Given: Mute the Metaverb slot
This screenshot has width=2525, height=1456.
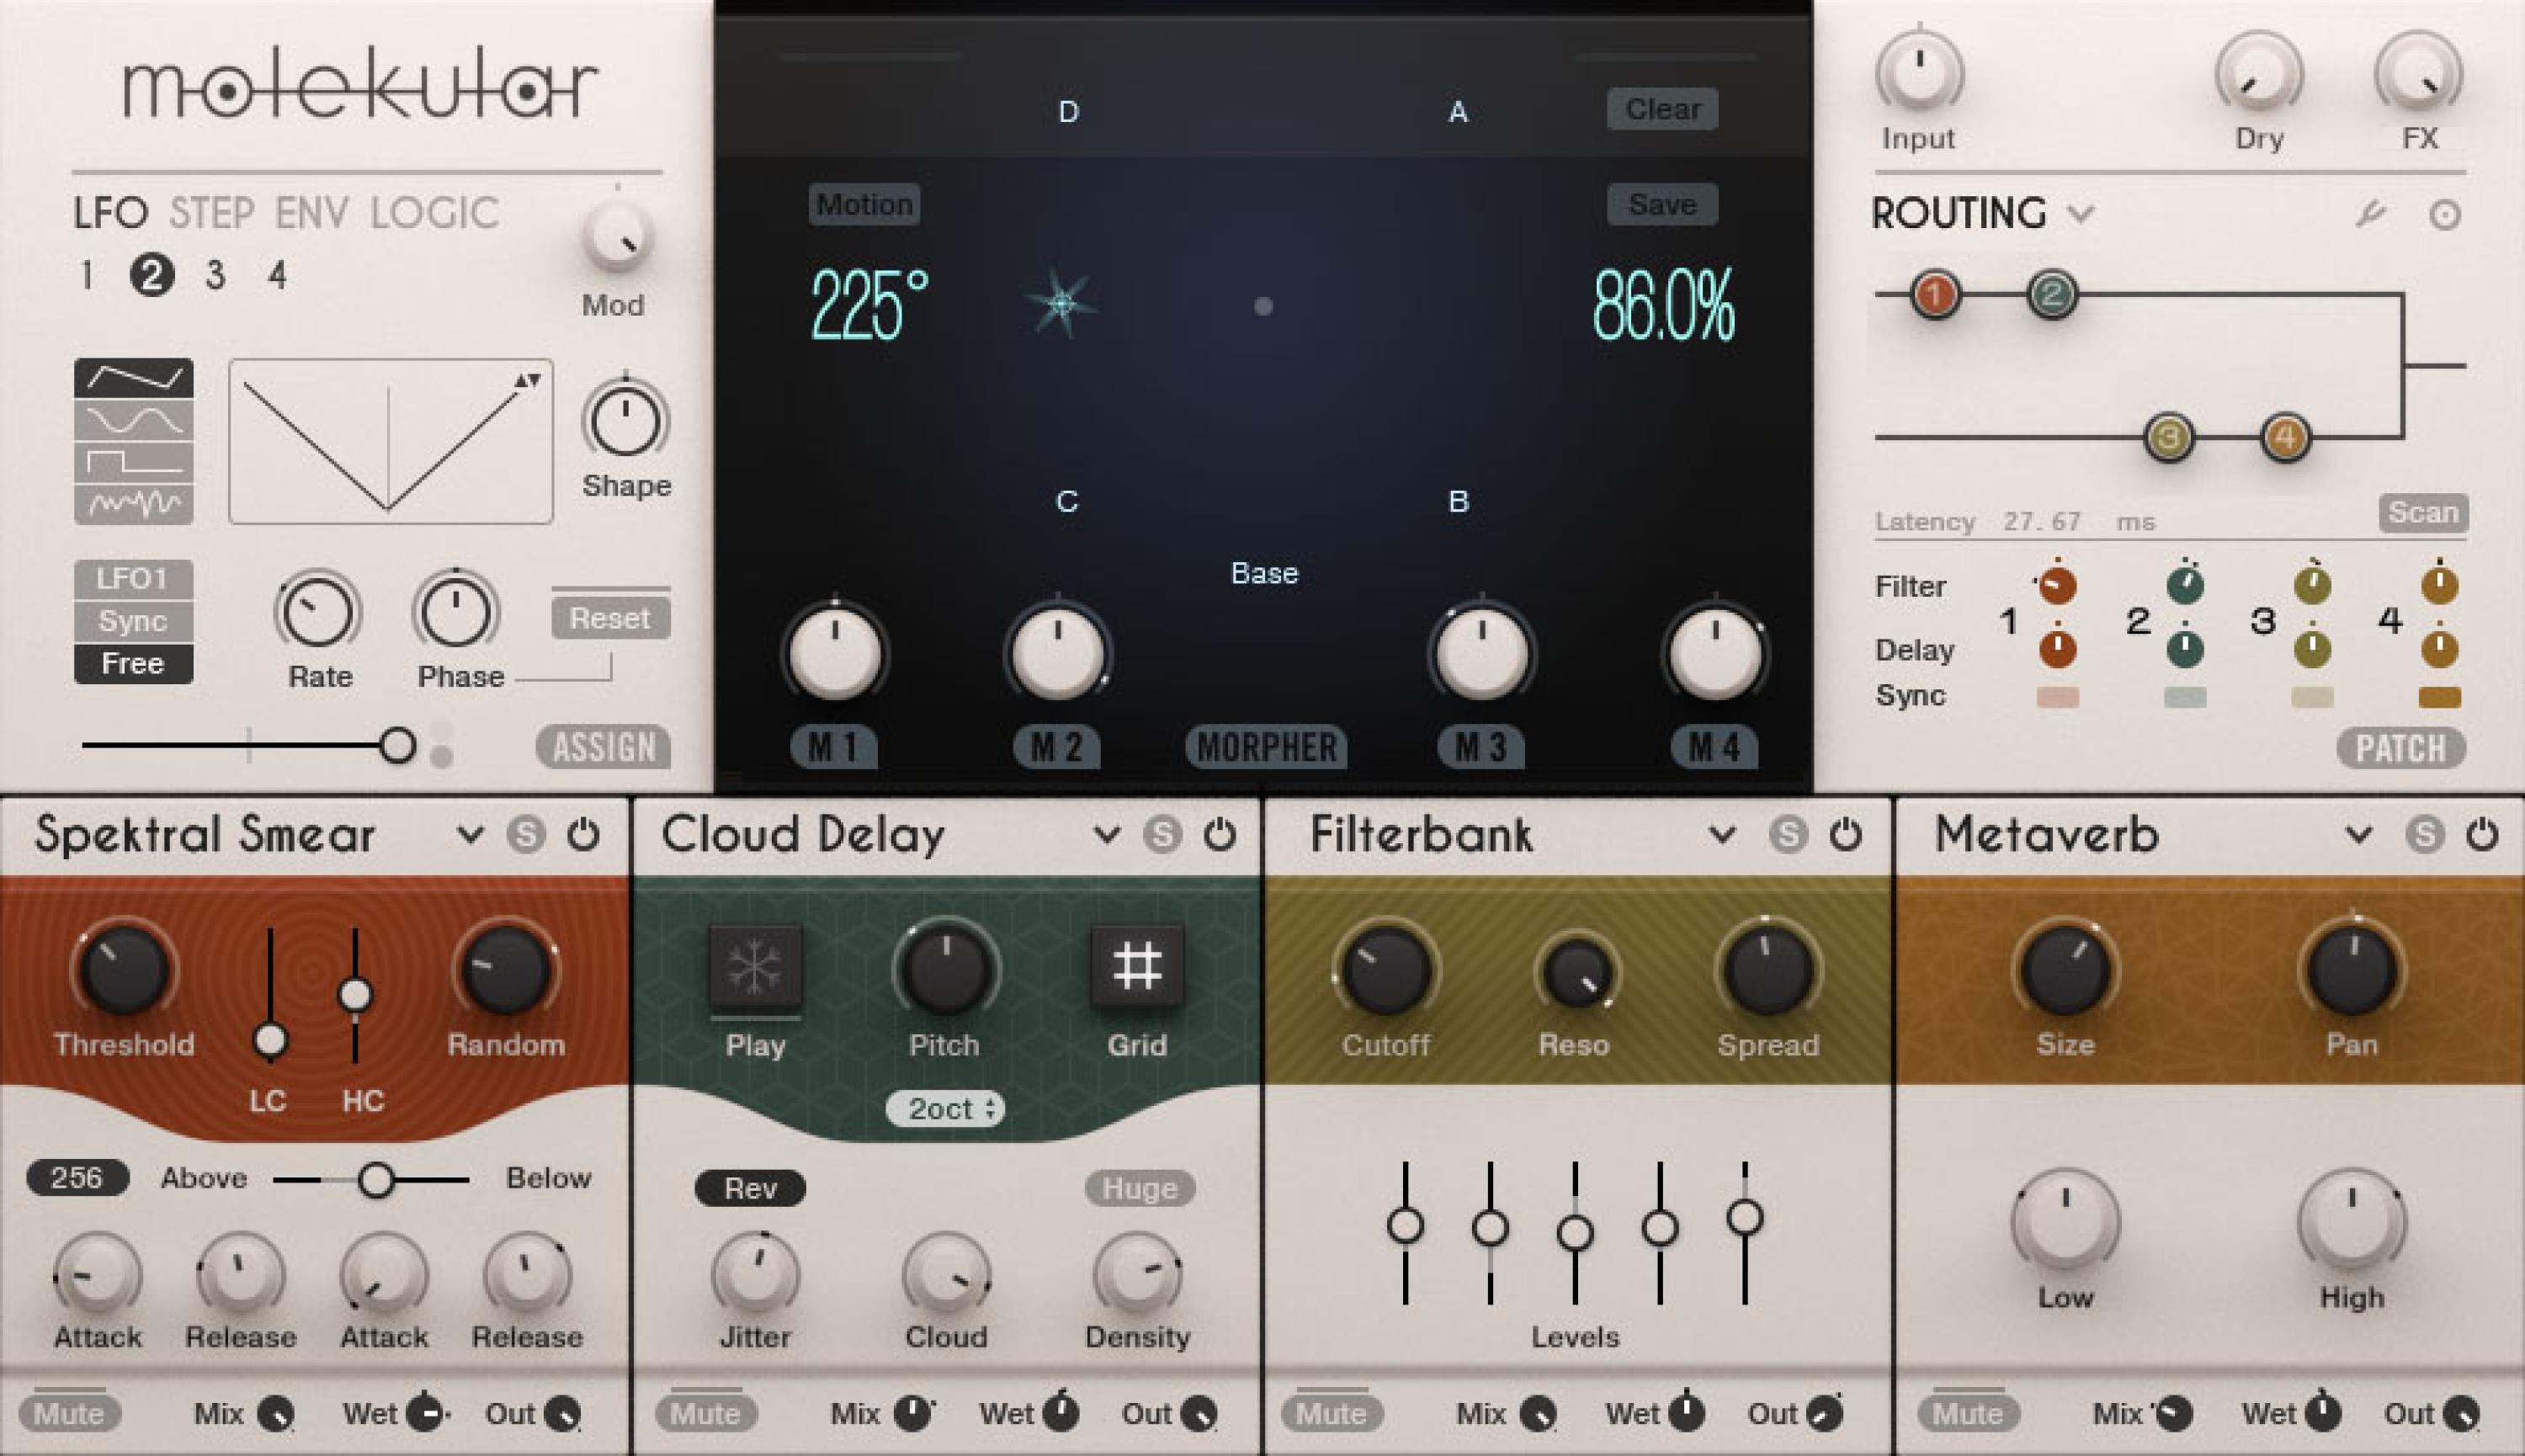Looking at the screenshot, I should click(1968, 1413).
